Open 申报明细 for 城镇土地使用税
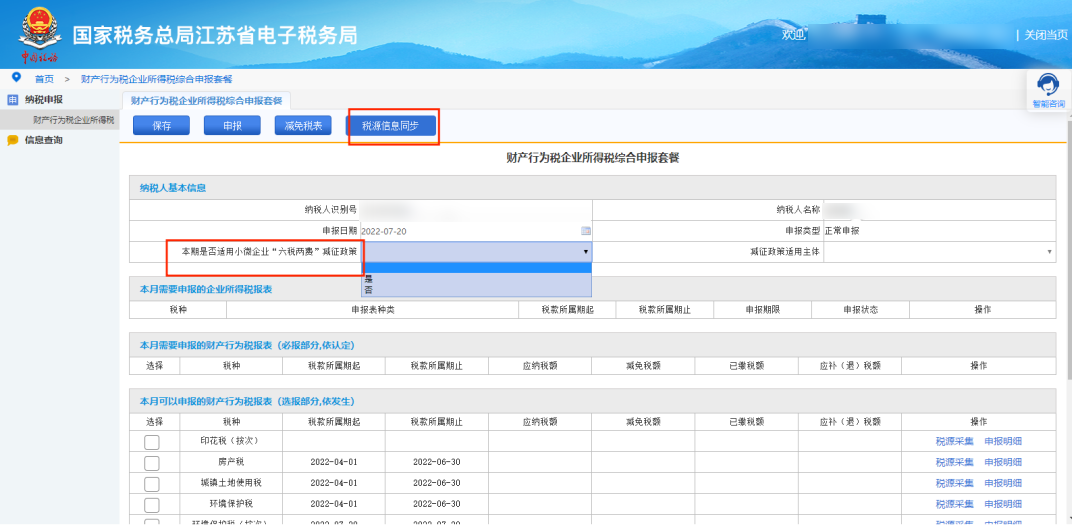Screen dimensions: 1072x527 [x=1003, y=483]
